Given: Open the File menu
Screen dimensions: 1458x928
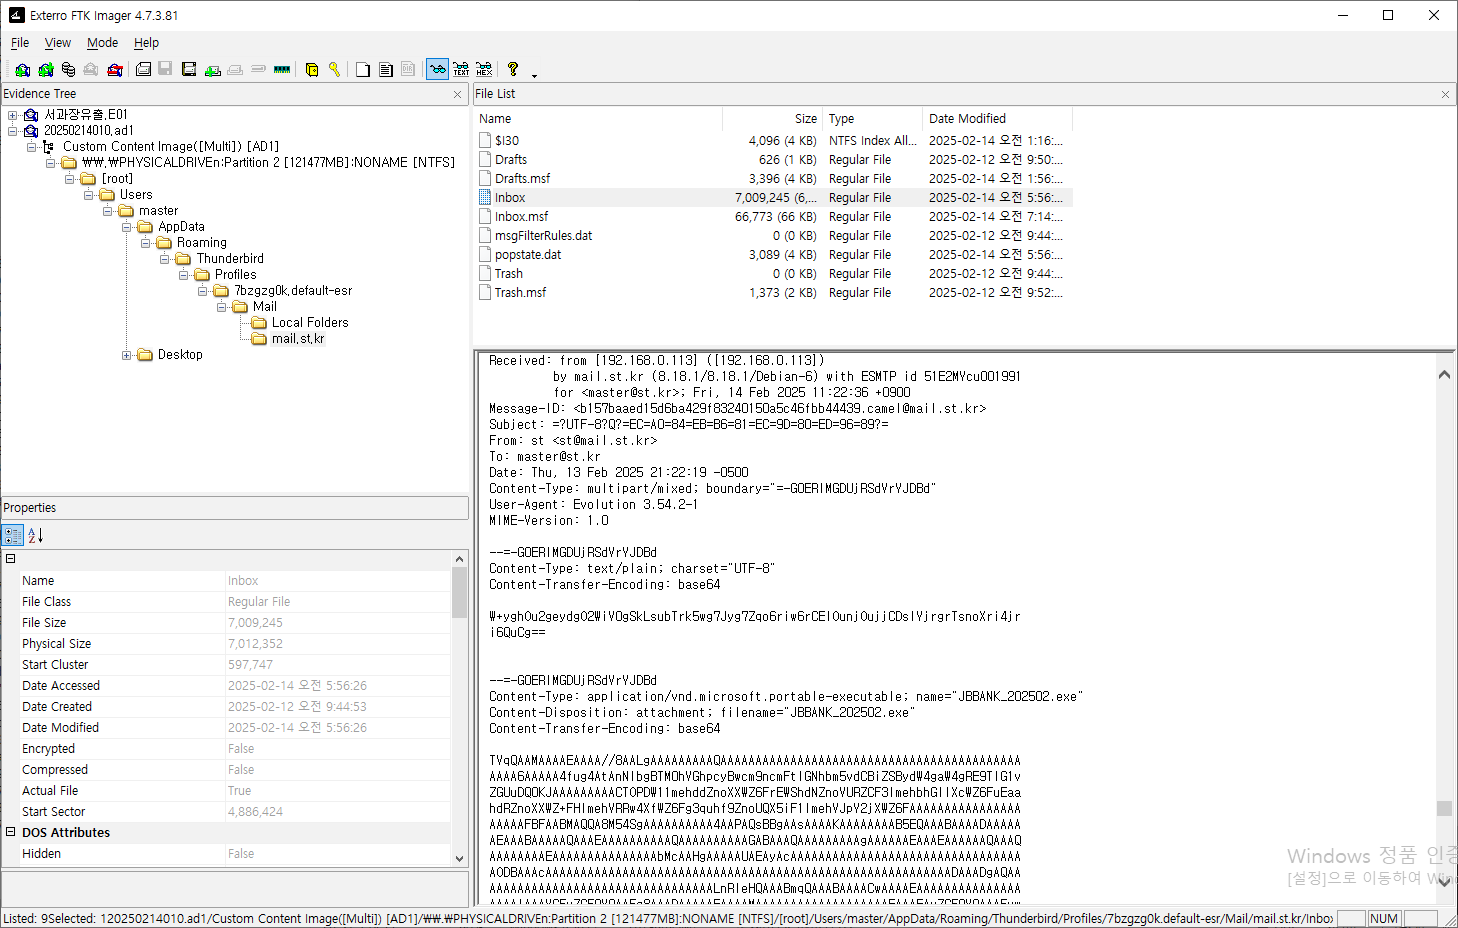Looking at the screenshot, I should coord(20,43).
